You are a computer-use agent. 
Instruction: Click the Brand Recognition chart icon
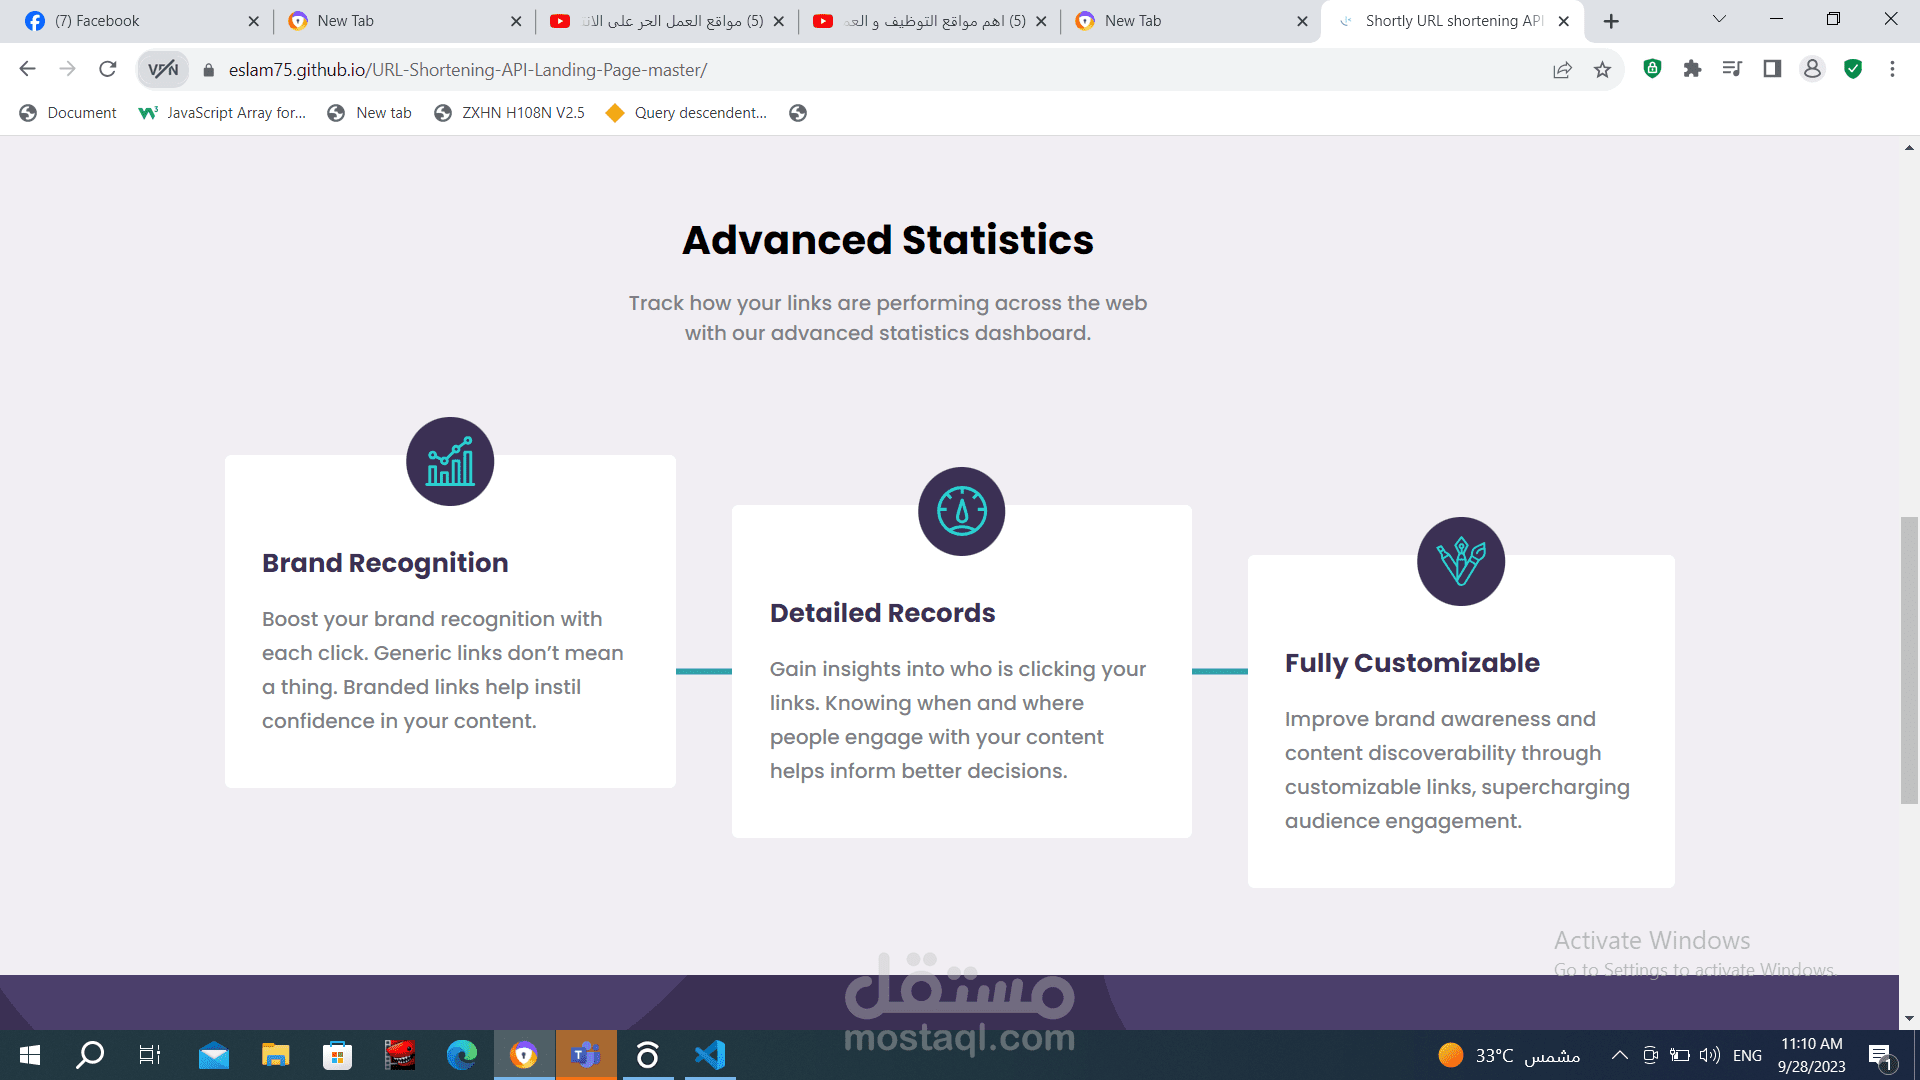pyautogui.click(x=450, y=461)
